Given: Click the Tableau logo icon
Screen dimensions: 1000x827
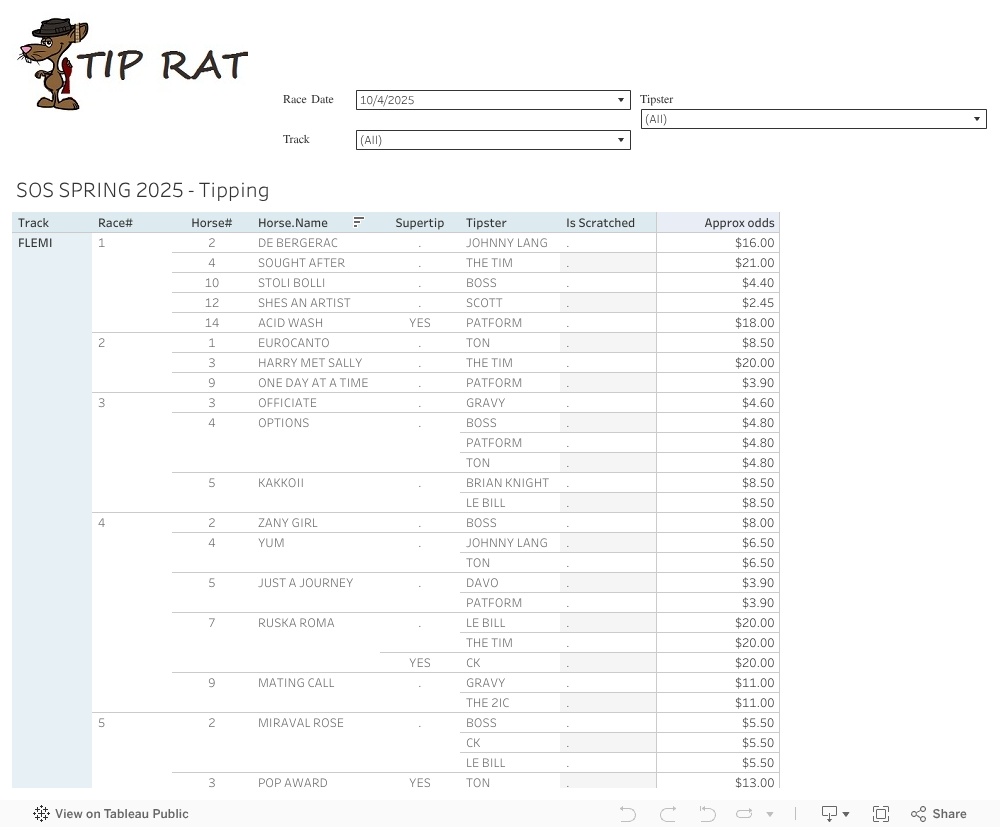Looking at the screenshot, I should coord(41,814).
